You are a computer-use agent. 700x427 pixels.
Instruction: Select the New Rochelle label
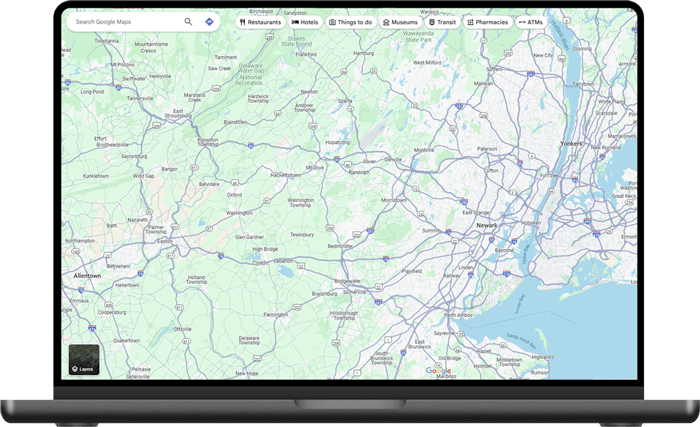tap(606, 147)
